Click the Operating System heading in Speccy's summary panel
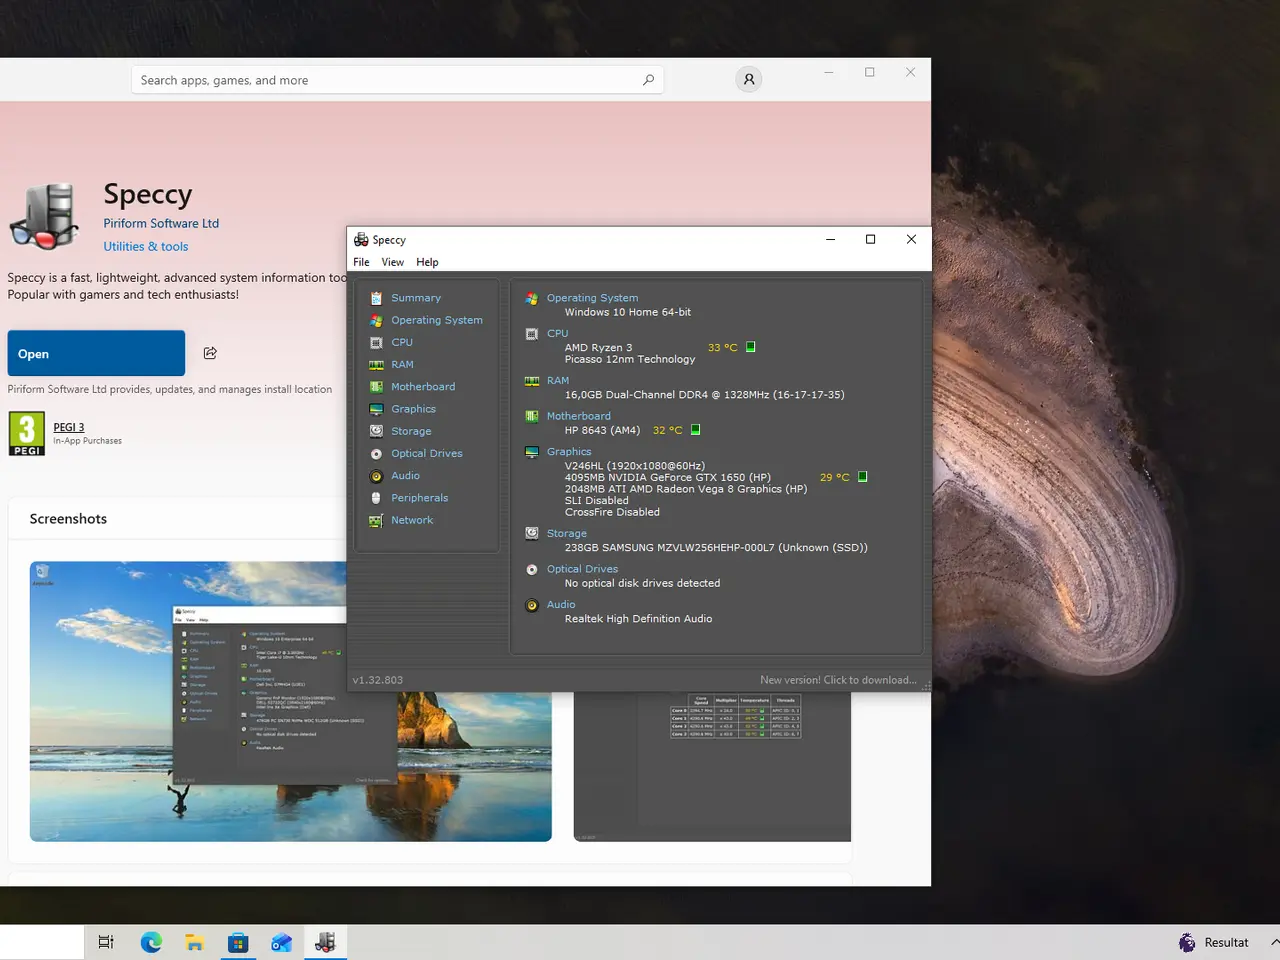 (592, 298)
